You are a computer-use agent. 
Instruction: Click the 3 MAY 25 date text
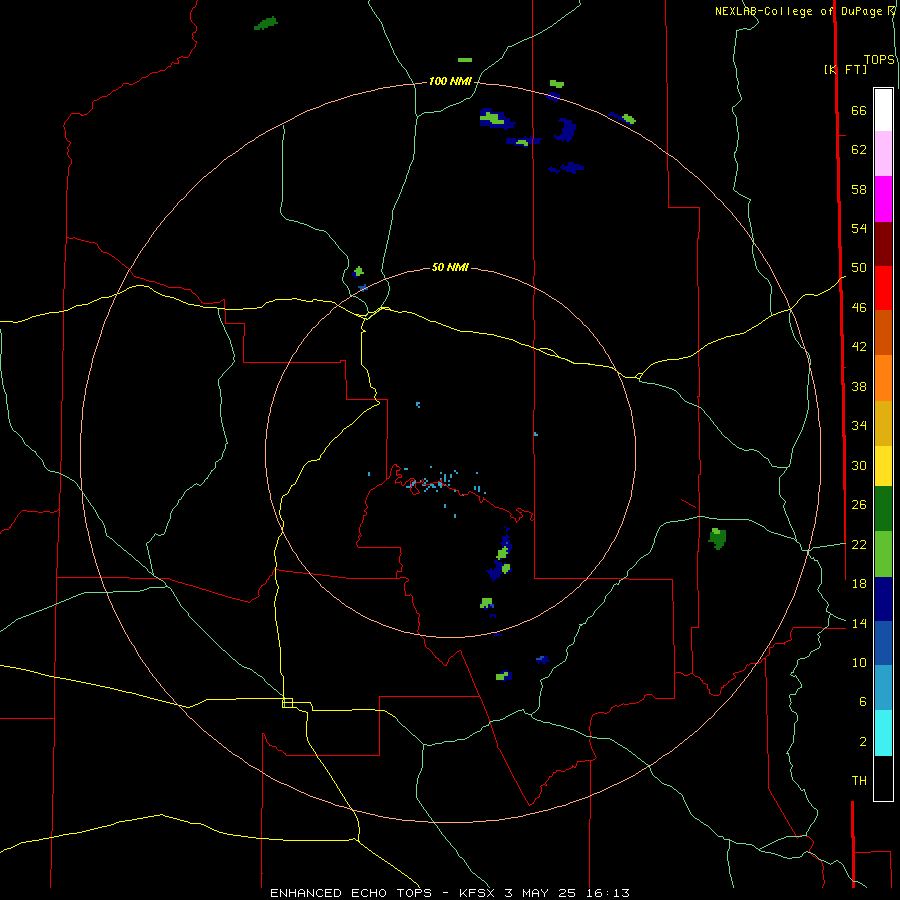point(541,893)
